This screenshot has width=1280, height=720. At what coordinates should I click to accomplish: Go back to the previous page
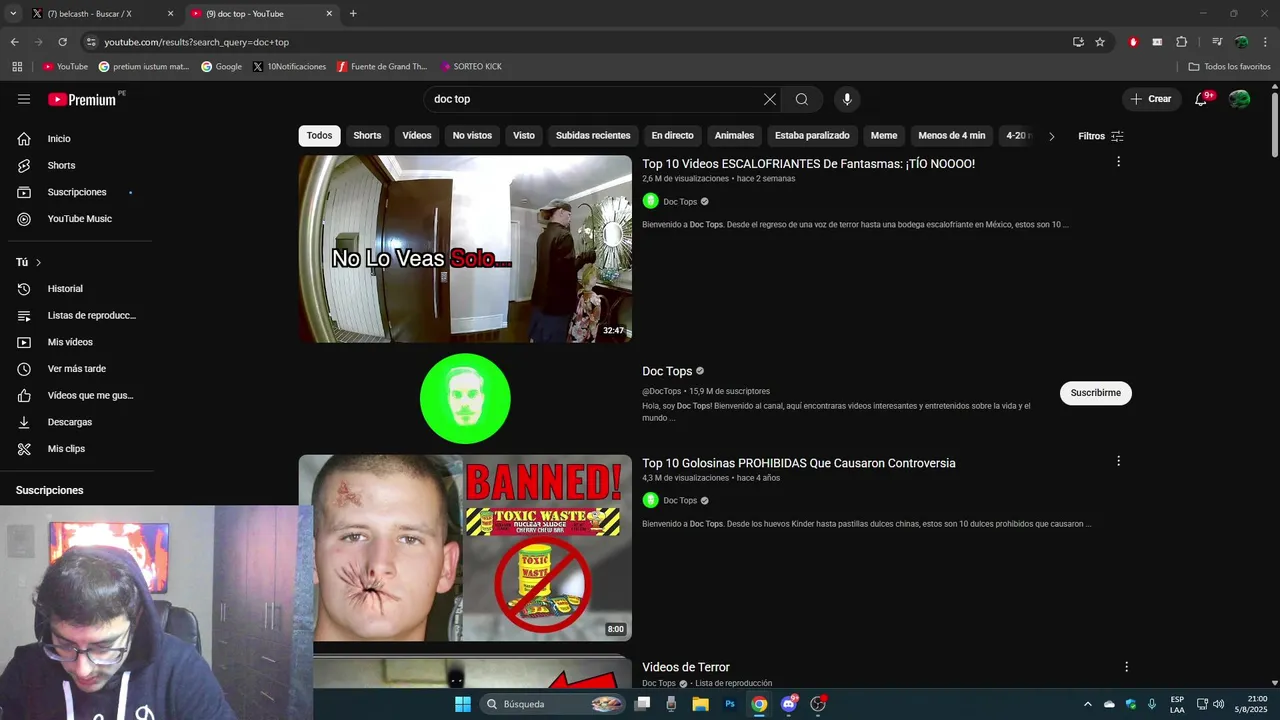tap(14, 42)
